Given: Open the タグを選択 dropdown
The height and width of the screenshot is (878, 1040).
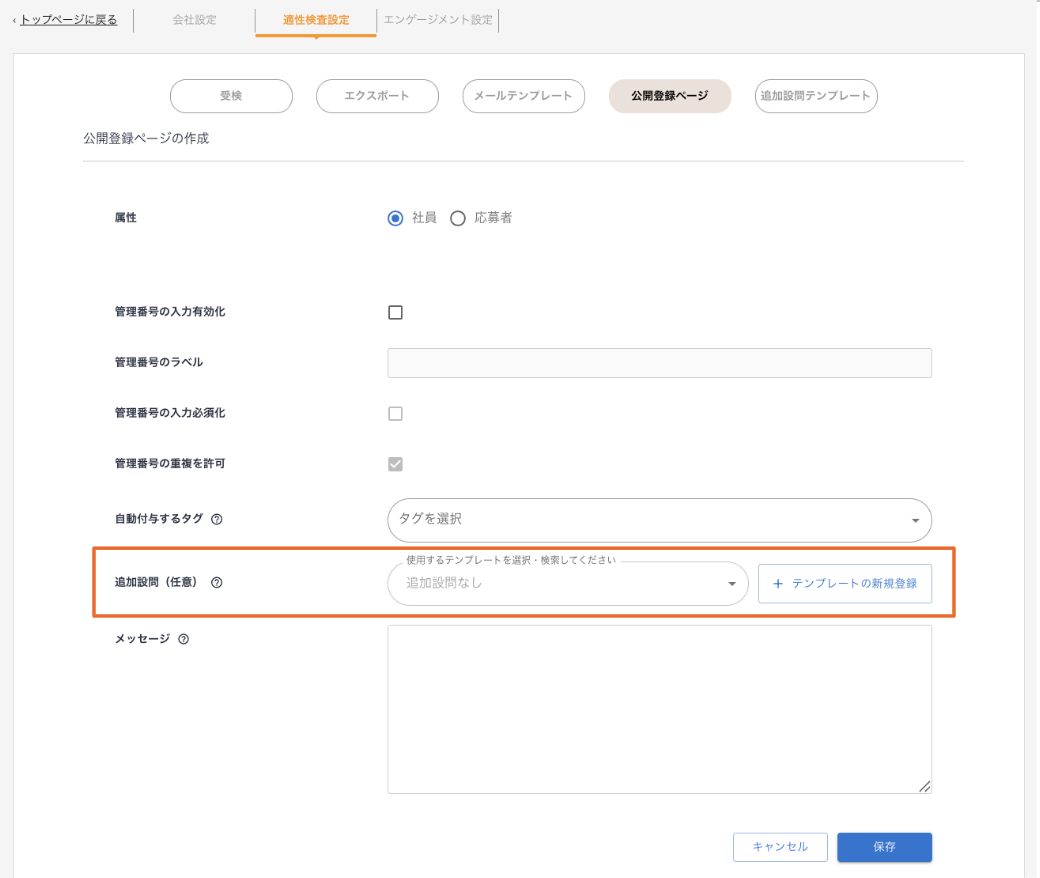Looking at the screenshot, I should 659,520.
